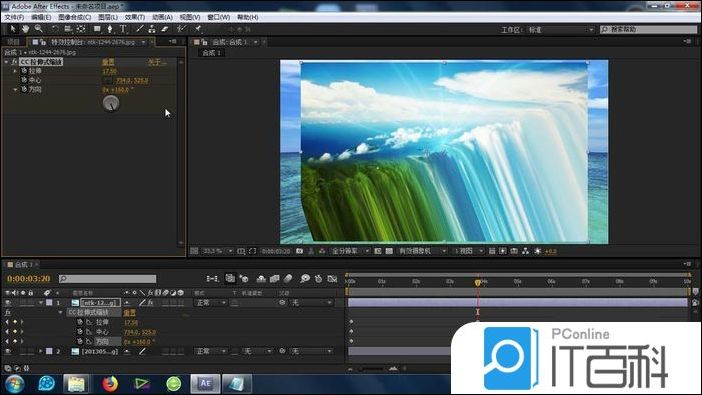Select the Eraser tool

coord(164,29)
